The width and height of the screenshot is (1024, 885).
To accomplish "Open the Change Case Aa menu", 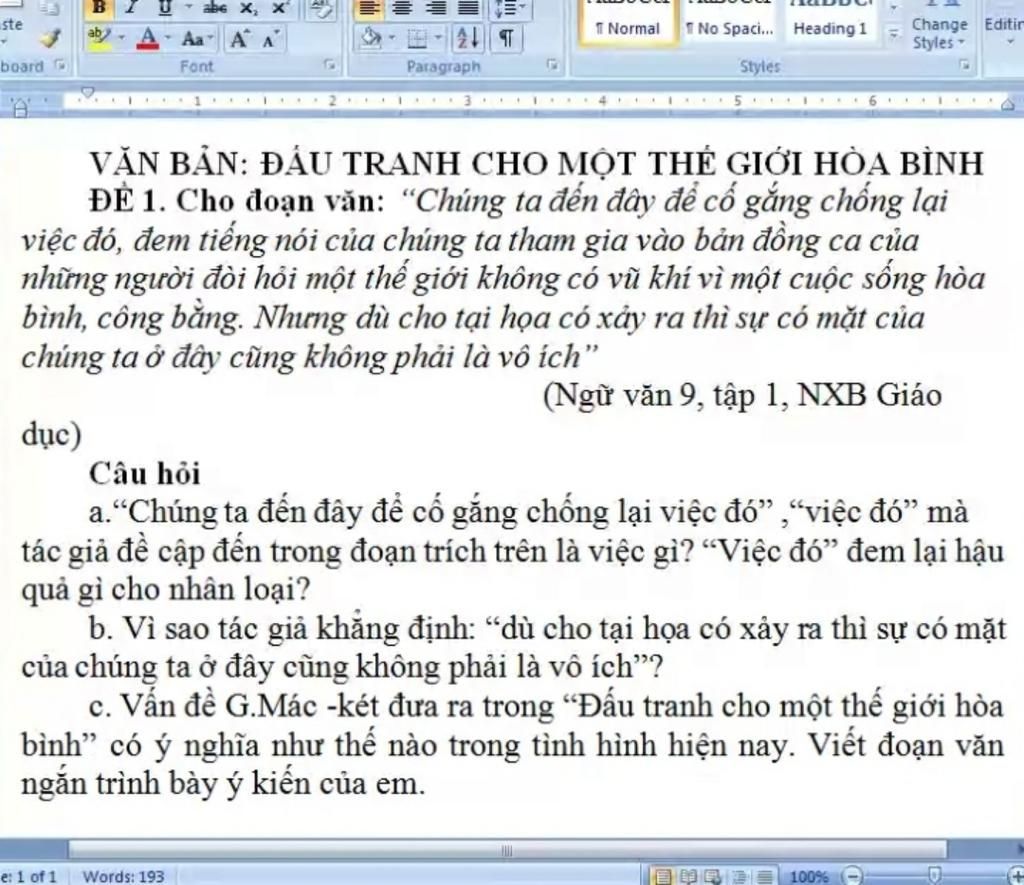I will click(x=197, y=39).
